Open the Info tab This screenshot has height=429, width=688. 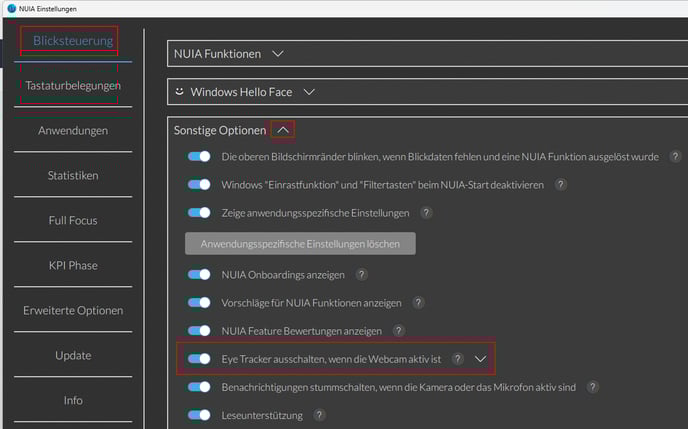click(73, 400)
